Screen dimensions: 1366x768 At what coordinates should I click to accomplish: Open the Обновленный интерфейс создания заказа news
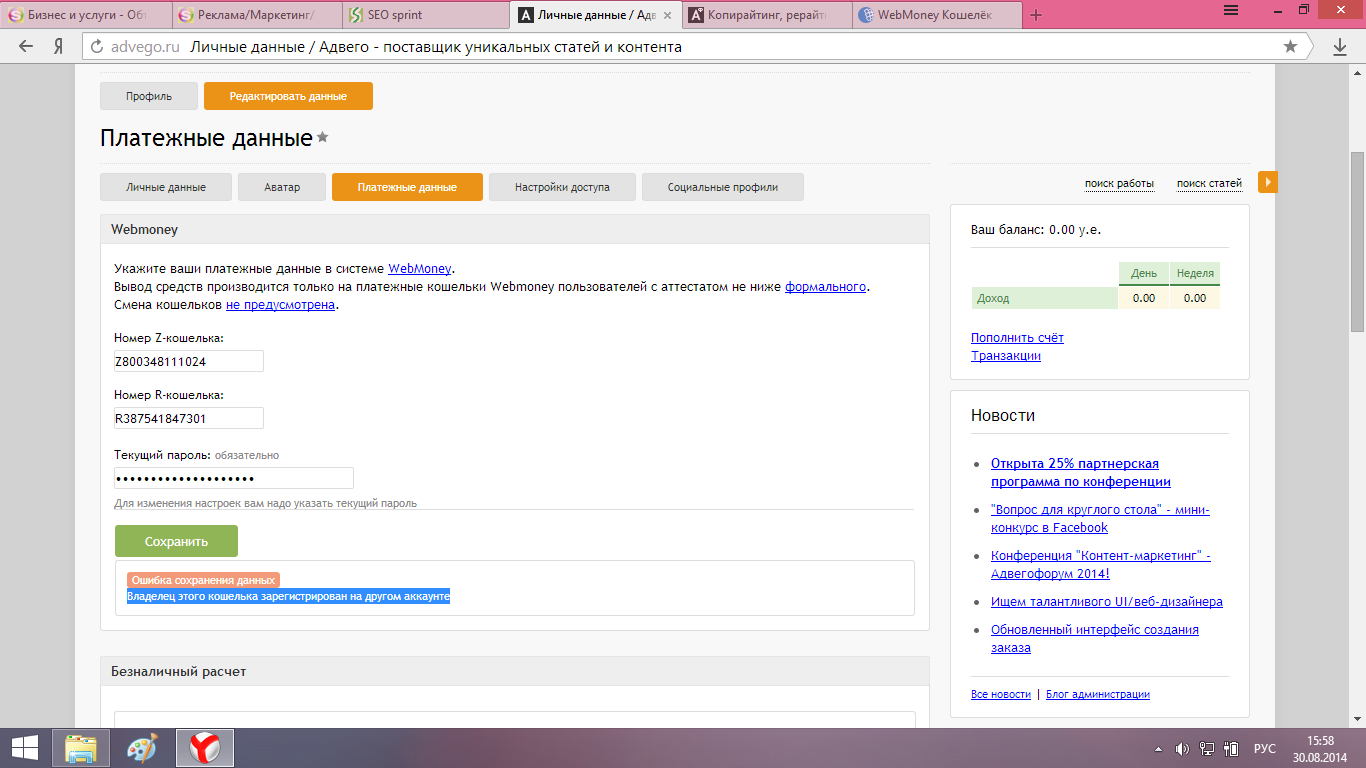point(1095,638)
